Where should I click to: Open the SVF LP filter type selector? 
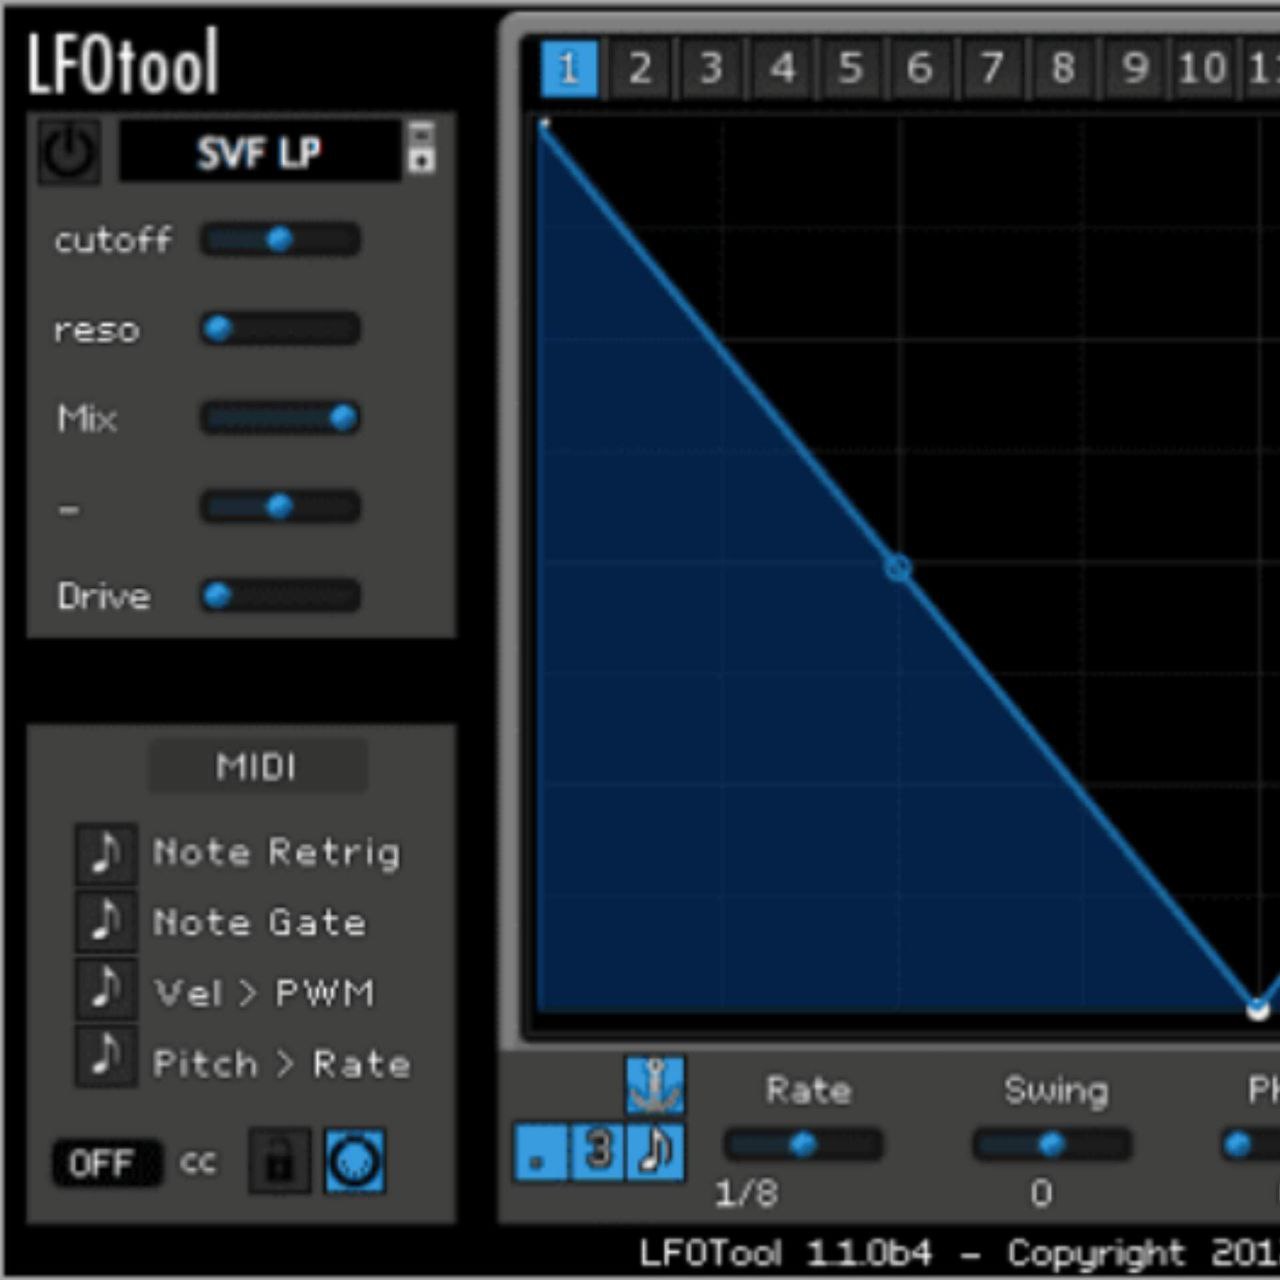pos(259,152)
